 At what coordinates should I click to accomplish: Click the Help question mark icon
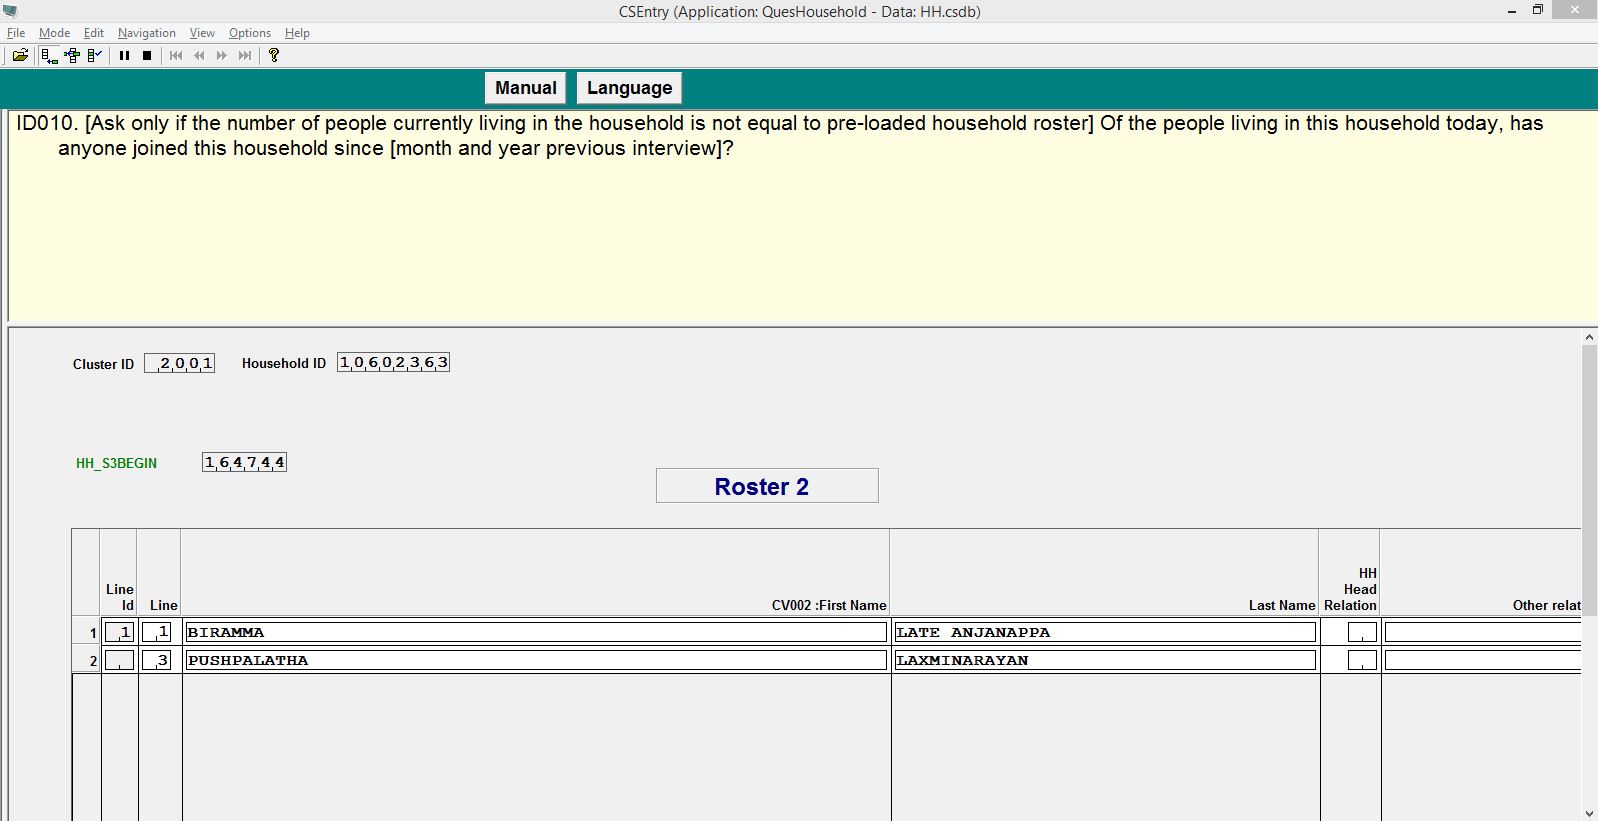click(x=274, y=56)
